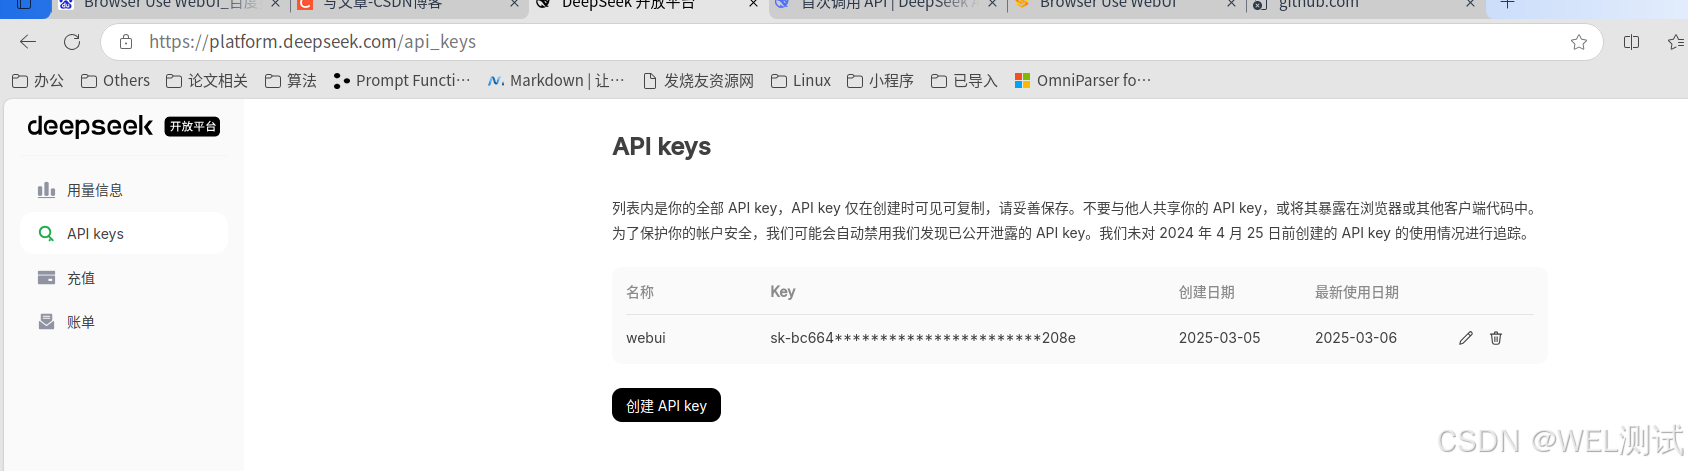This screenshot has height=471, width=1688.
Task: Open the 小程序 bookmarks folder
Action: (x=880, y=81)
